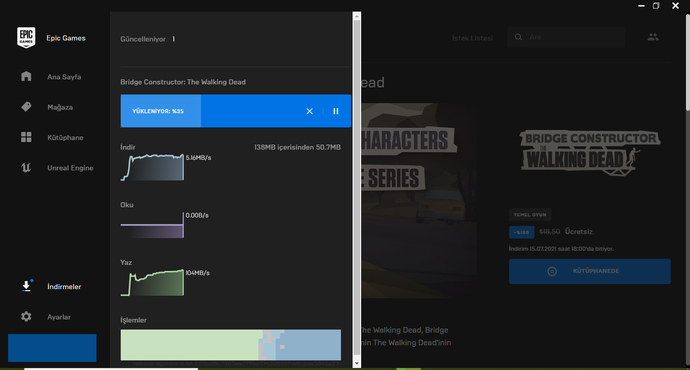
Task: Click the blue button at sidebar bottom
Action: coord(52,348)
